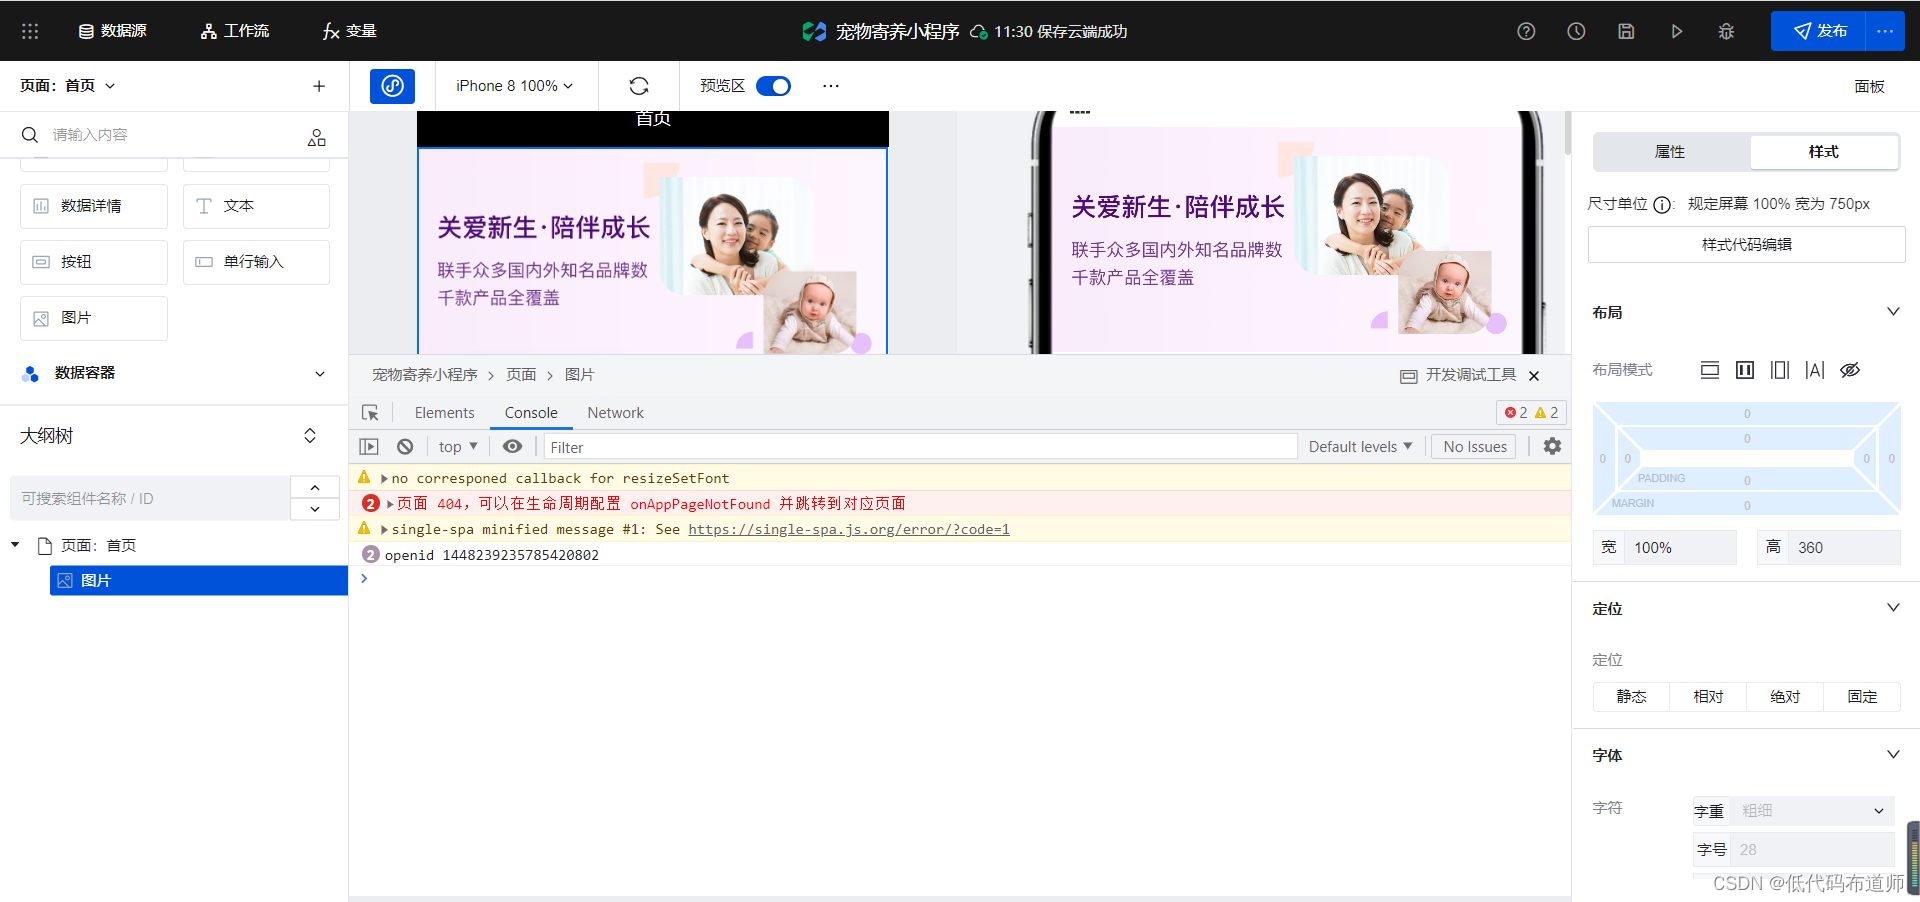Open the 变量 panel
Viewport: 1920px width, 902px height.
click(x=348, y=31)
